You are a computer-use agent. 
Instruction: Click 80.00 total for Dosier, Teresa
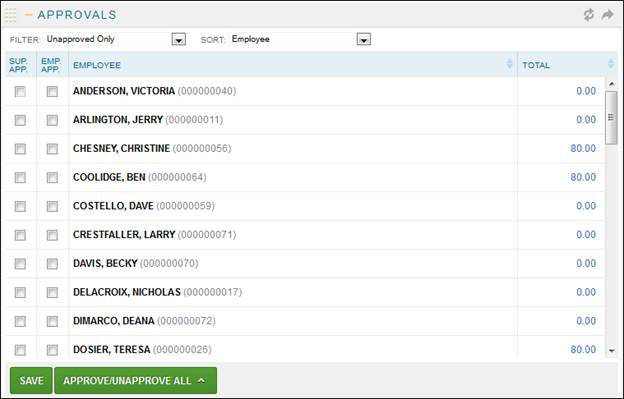click(583, 349)
